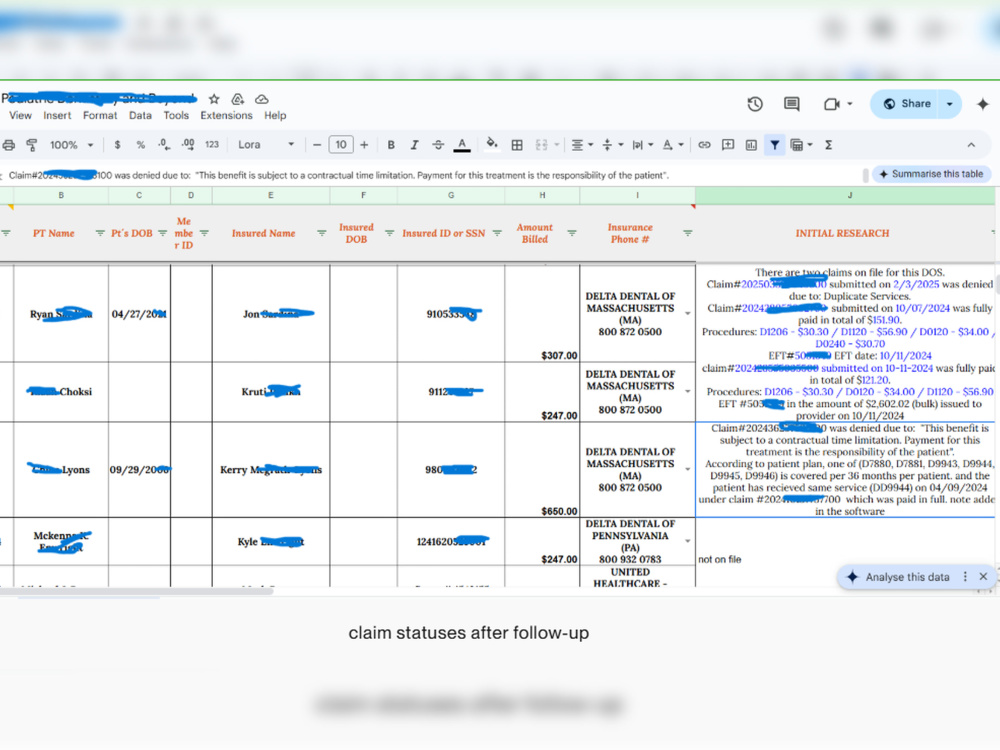Toggle strikethrough formatting
Screen dimensions: 1000x750
[438, 145]
